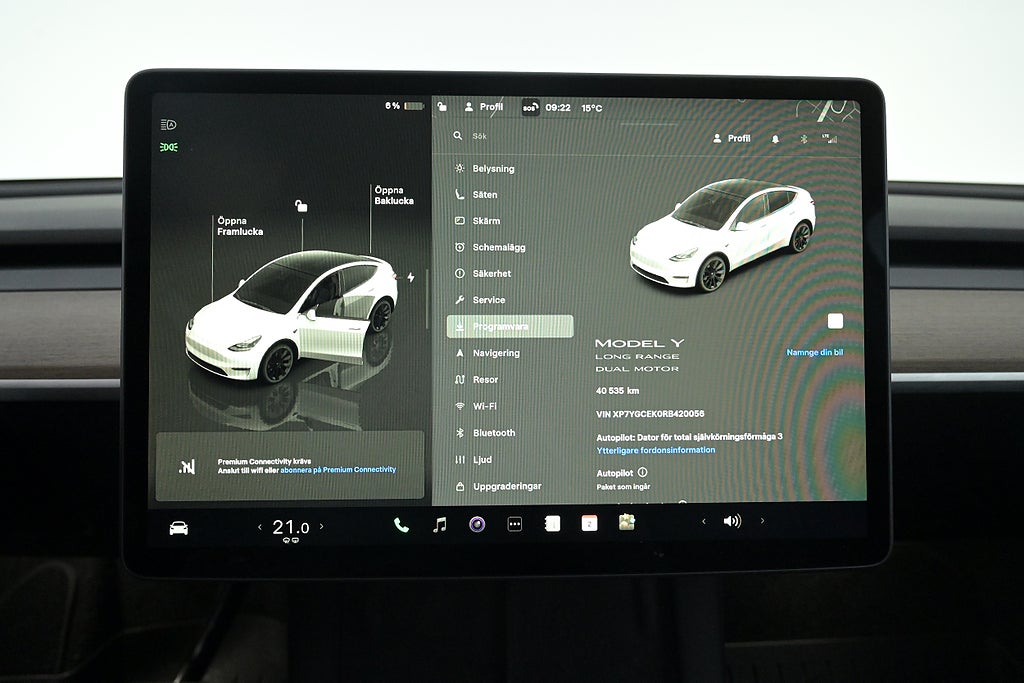Decrease volume with left arrow

703,521
